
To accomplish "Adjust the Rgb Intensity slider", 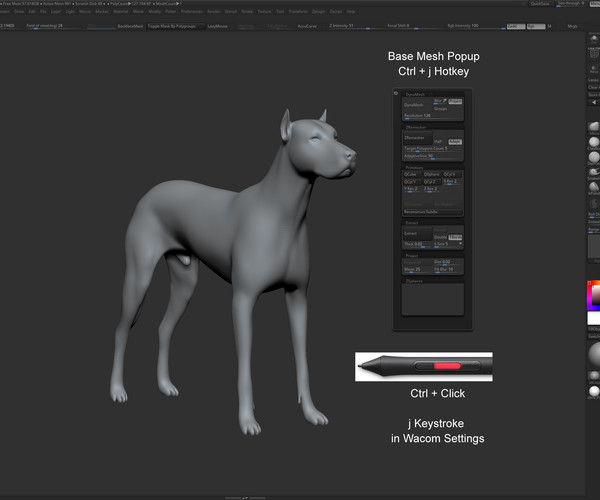I will click(476, 26).
